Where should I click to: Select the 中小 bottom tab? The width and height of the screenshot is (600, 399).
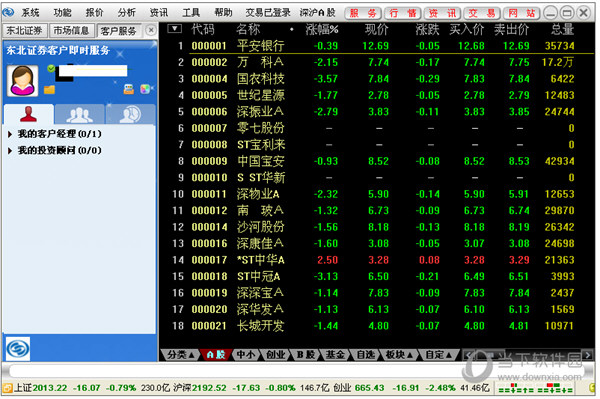tap(246, 355)
